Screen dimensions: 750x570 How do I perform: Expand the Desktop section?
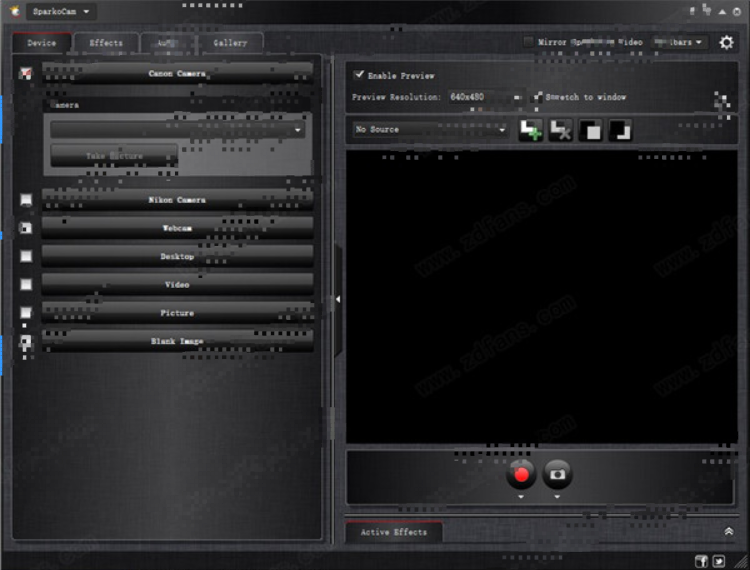(177, 256)
